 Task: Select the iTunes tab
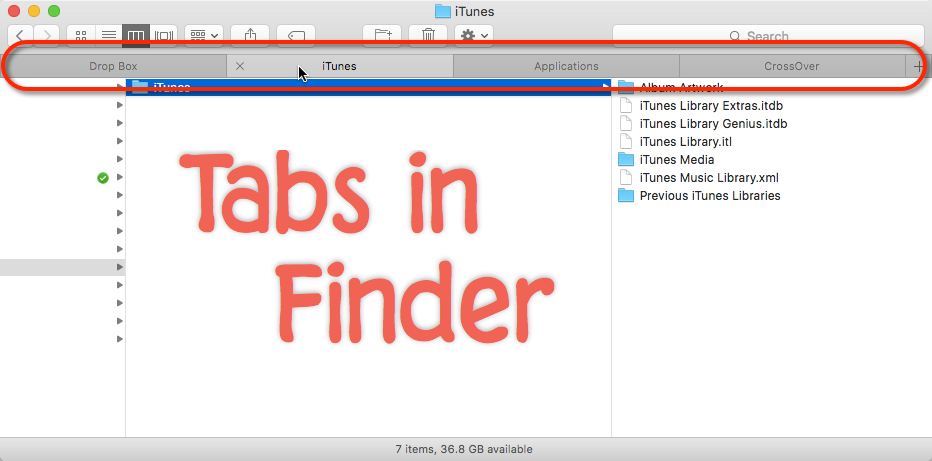tap(339, 66)
